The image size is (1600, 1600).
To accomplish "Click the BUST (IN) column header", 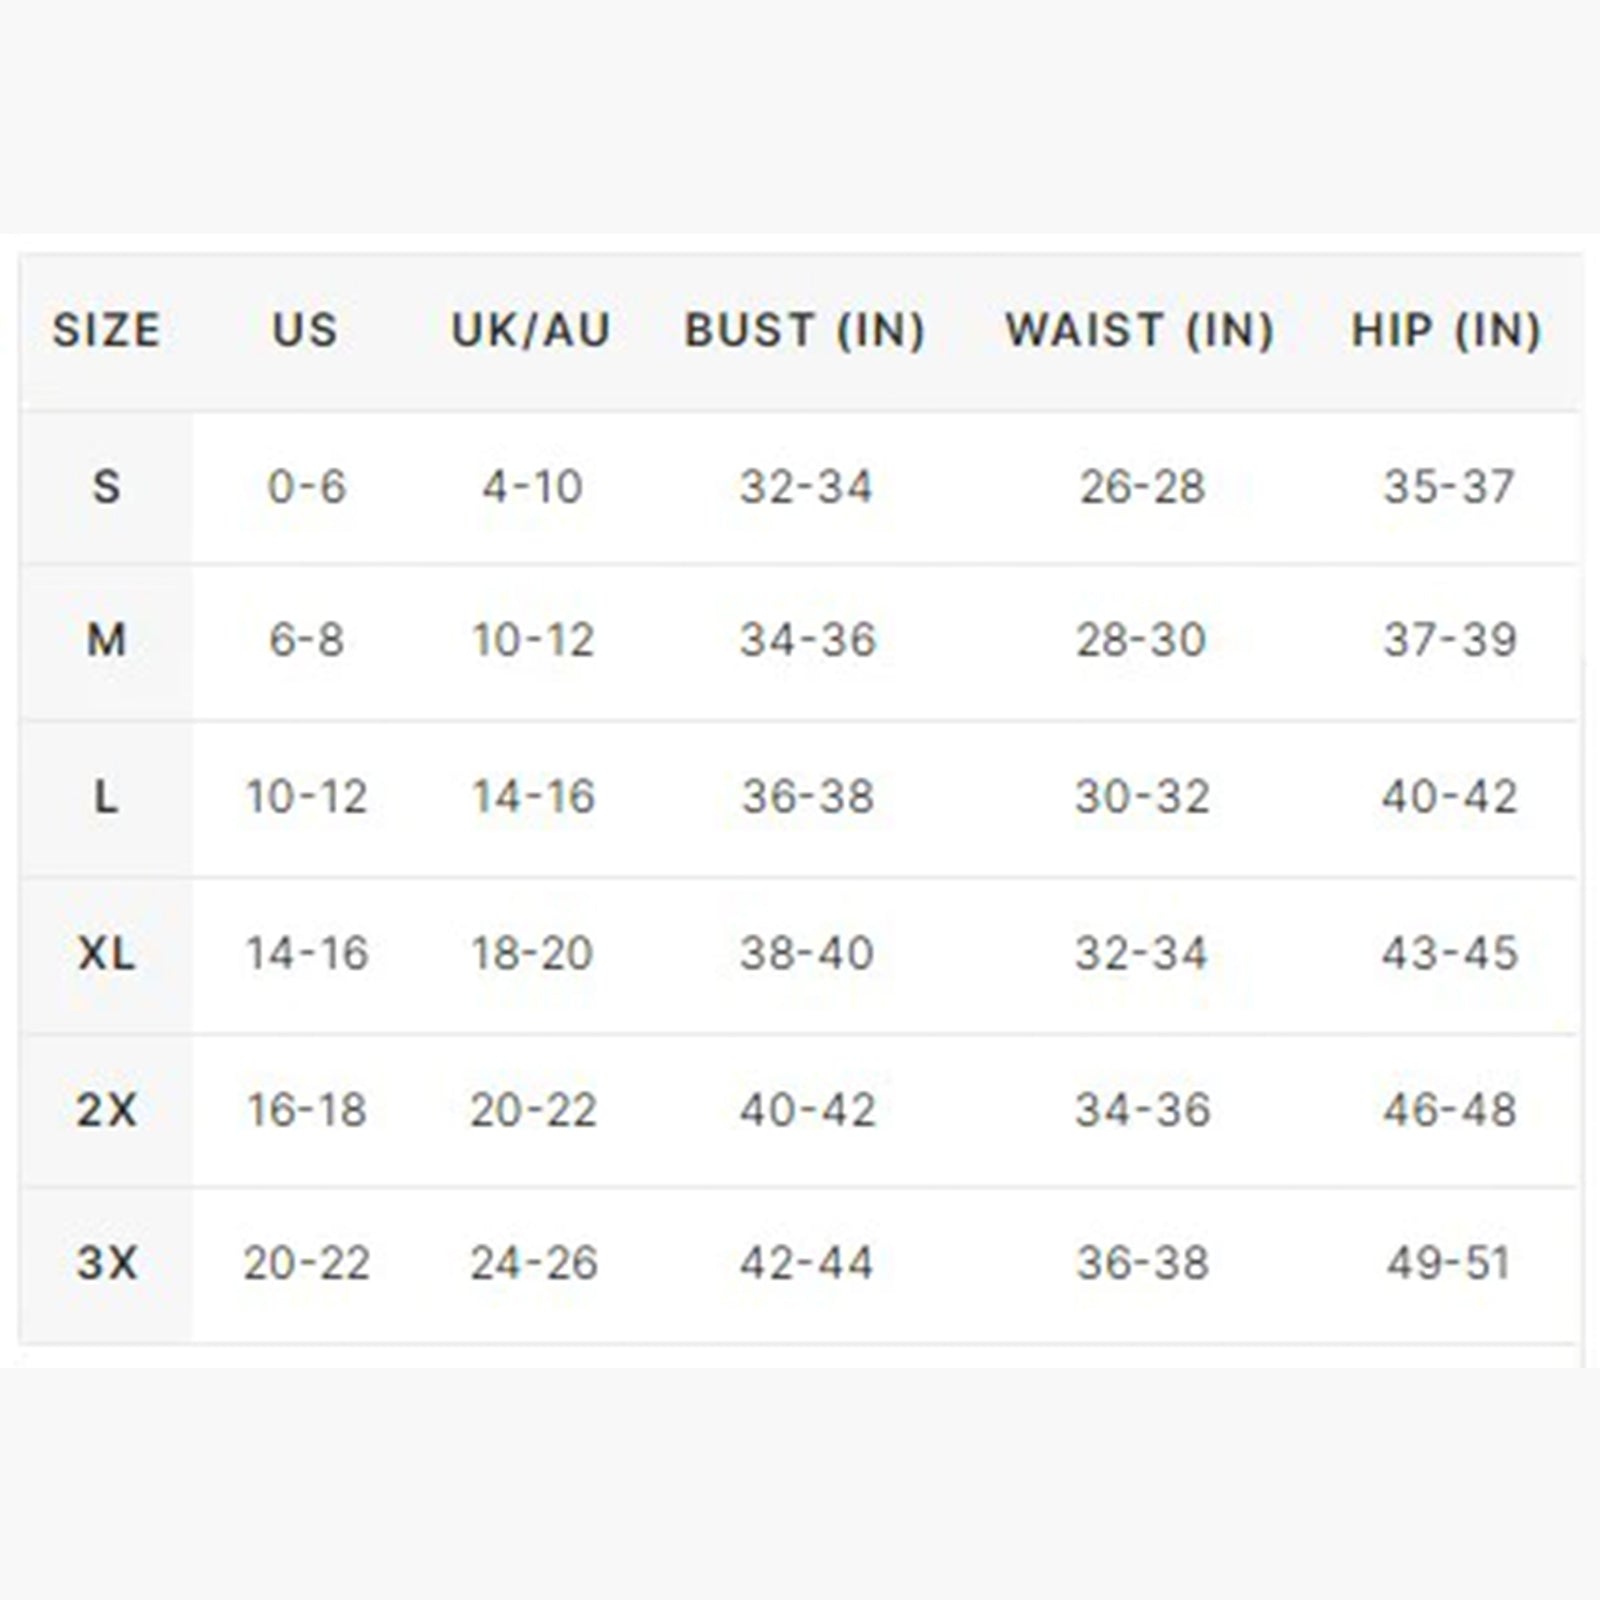I will click(805, 330).
